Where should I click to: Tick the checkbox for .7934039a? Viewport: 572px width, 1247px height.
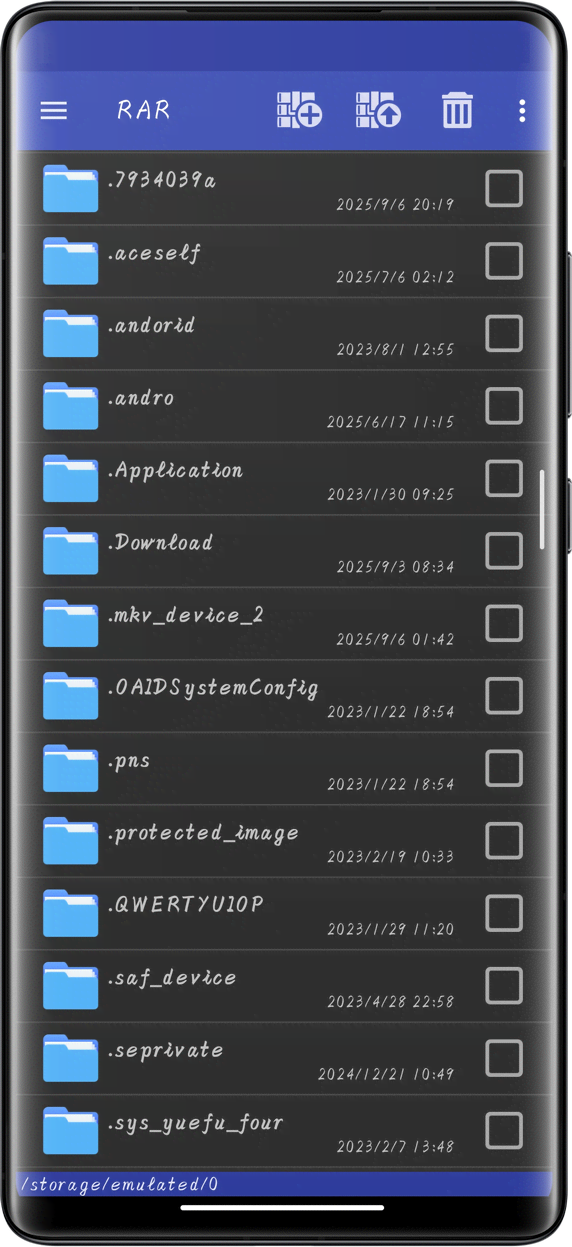coord(504,188)
